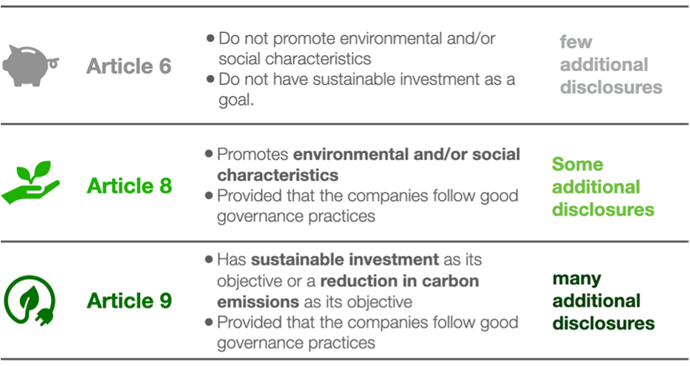This screenshot has height=366, width=690.
Task: Select the Article 9 heading
Action: tap(129, 301)
